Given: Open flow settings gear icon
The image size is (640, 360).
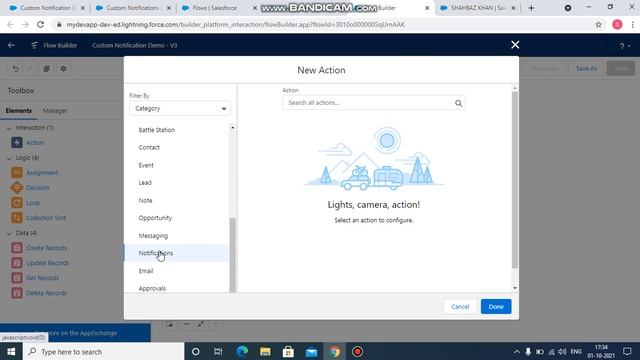Looking at the screenshot, I should (63, 69).
